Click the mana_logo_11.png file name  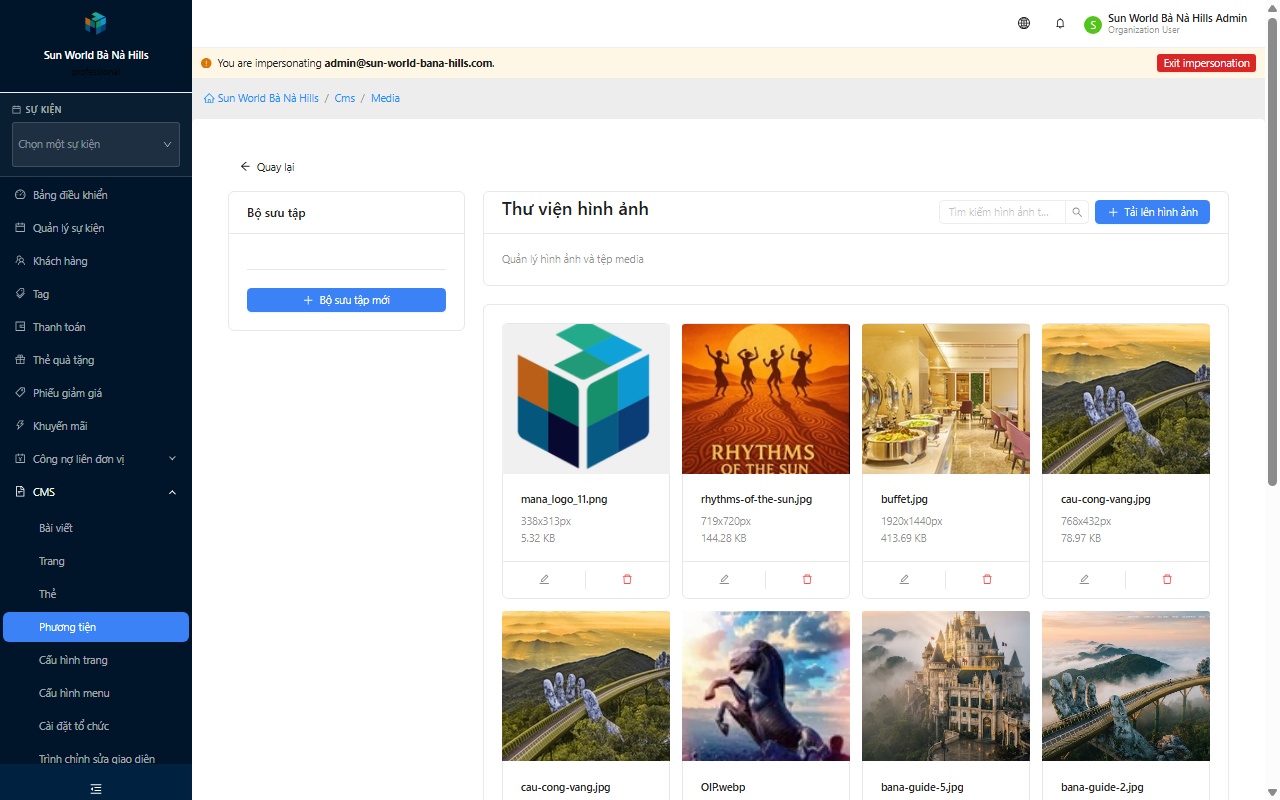point(564,499)
